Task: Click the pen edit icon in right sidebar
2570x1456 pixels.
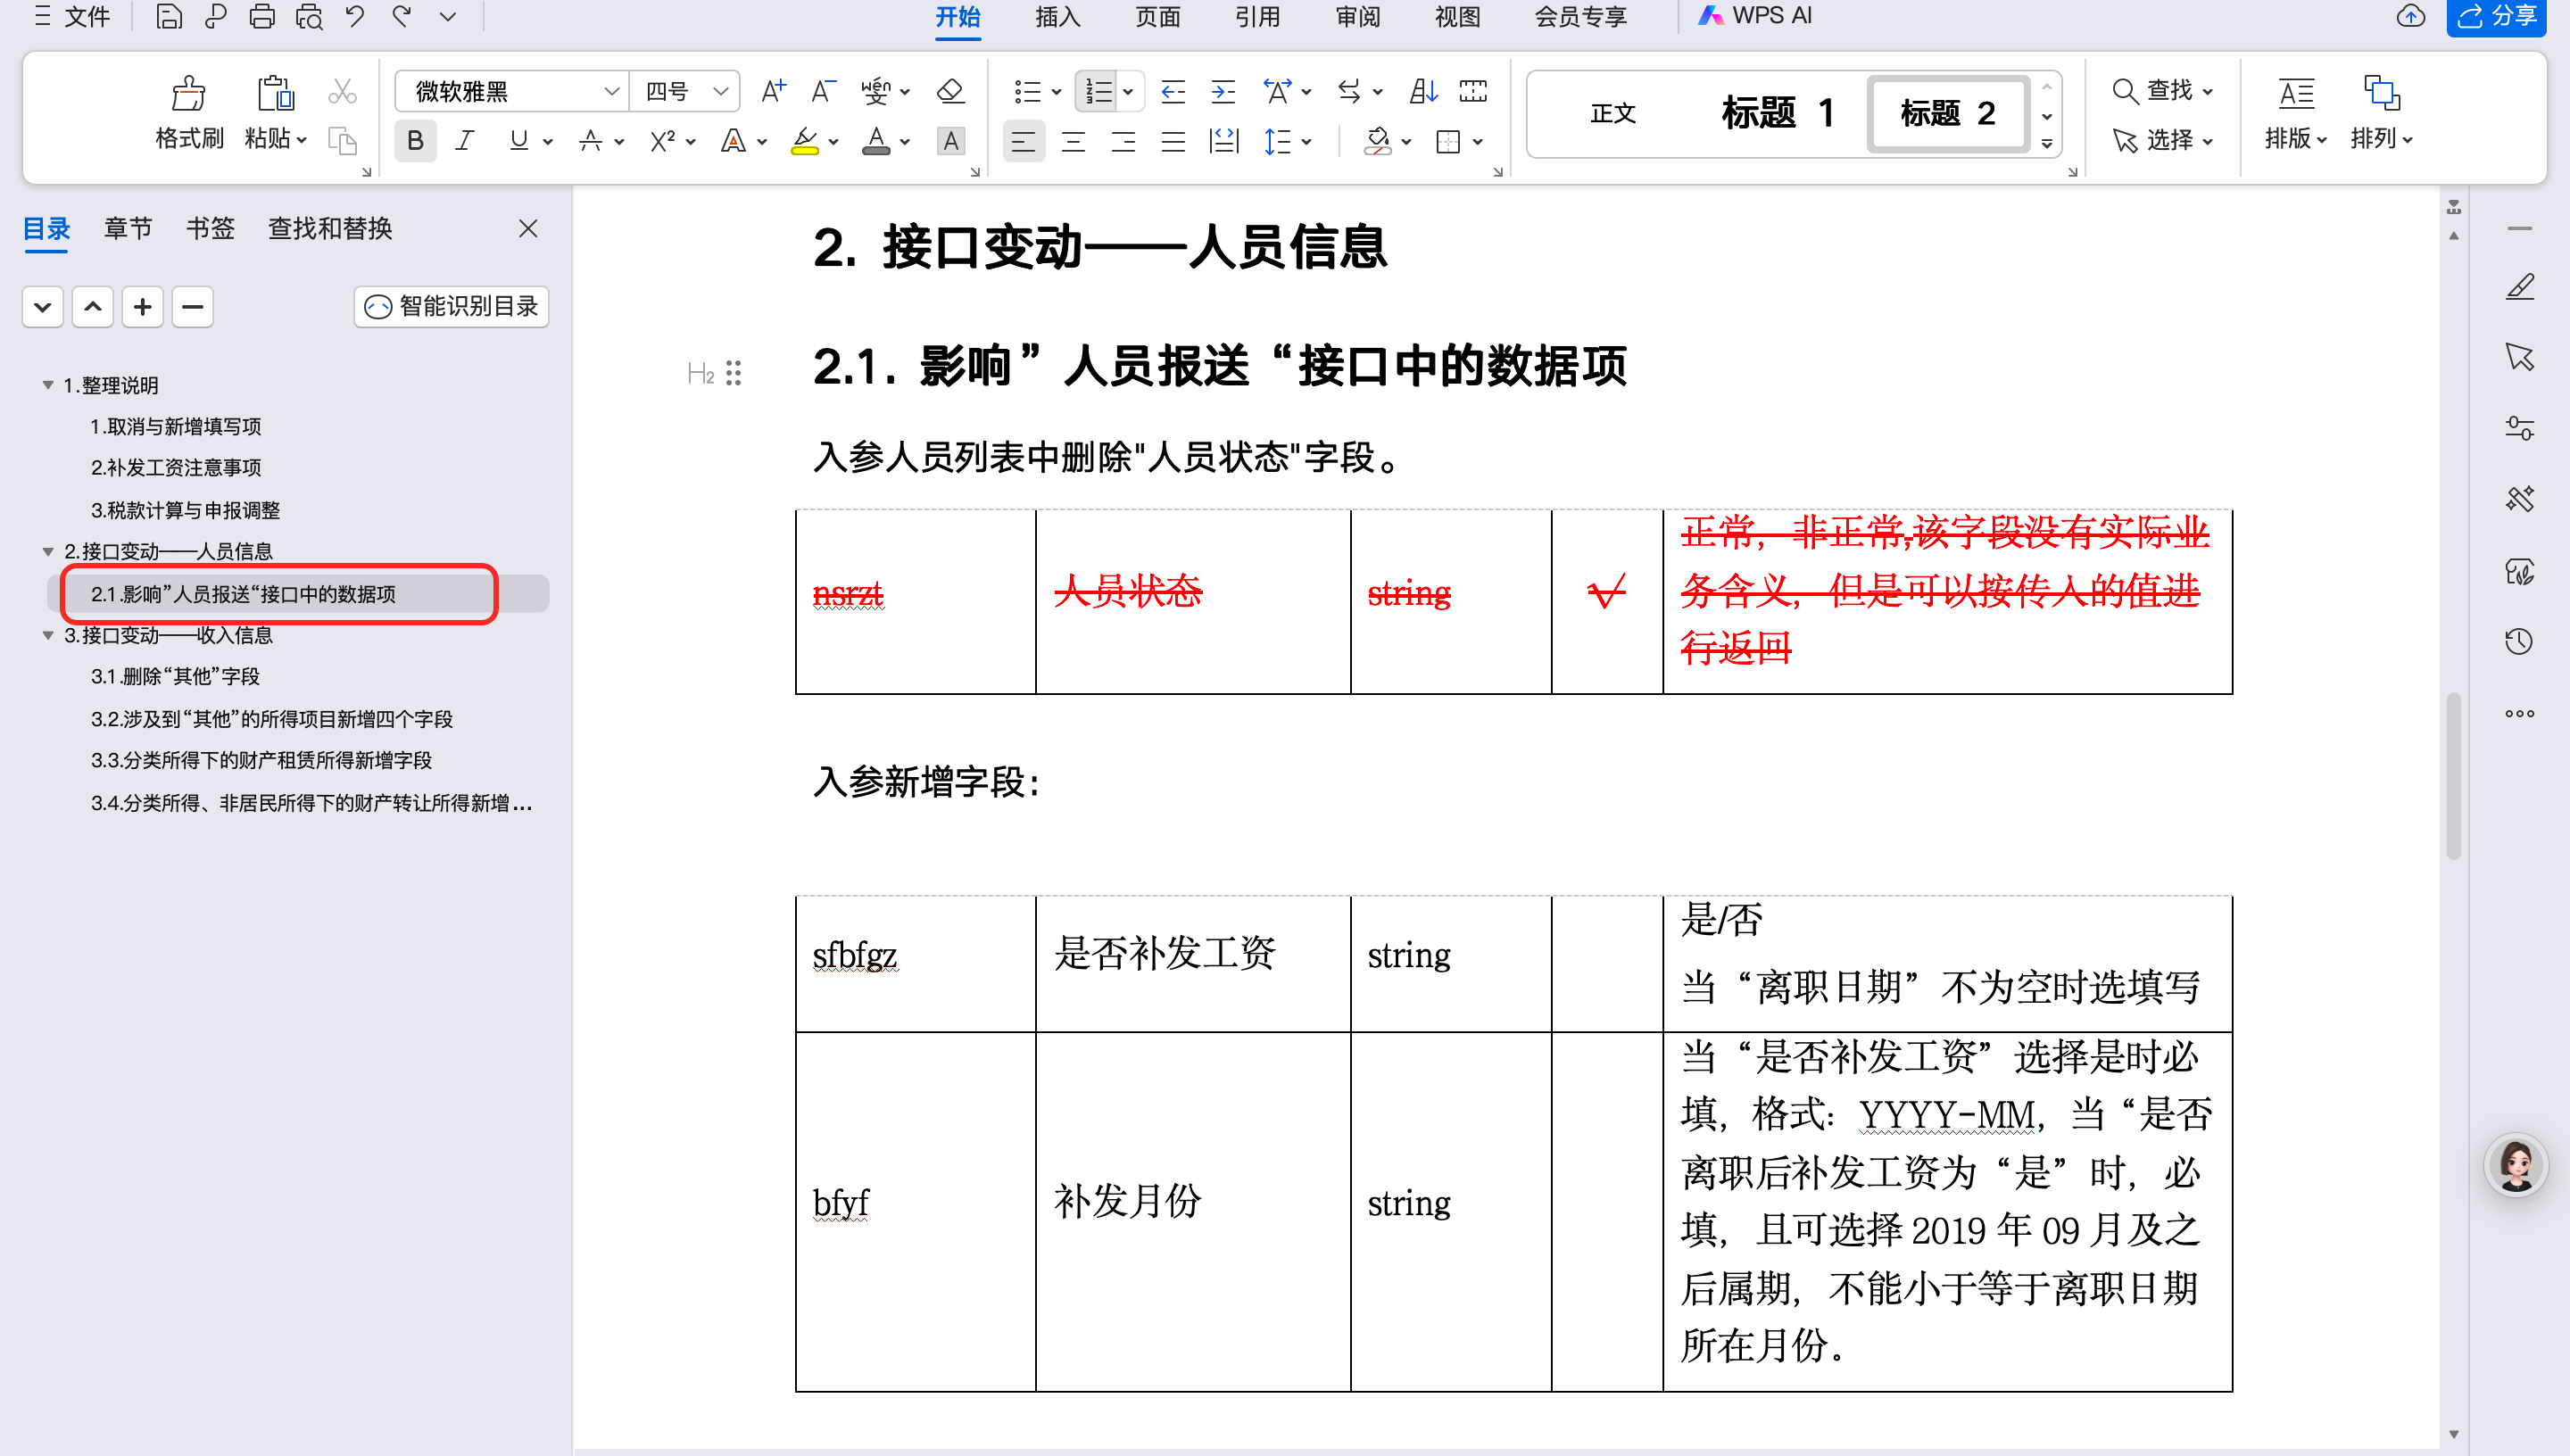Action: point(2519,287)
